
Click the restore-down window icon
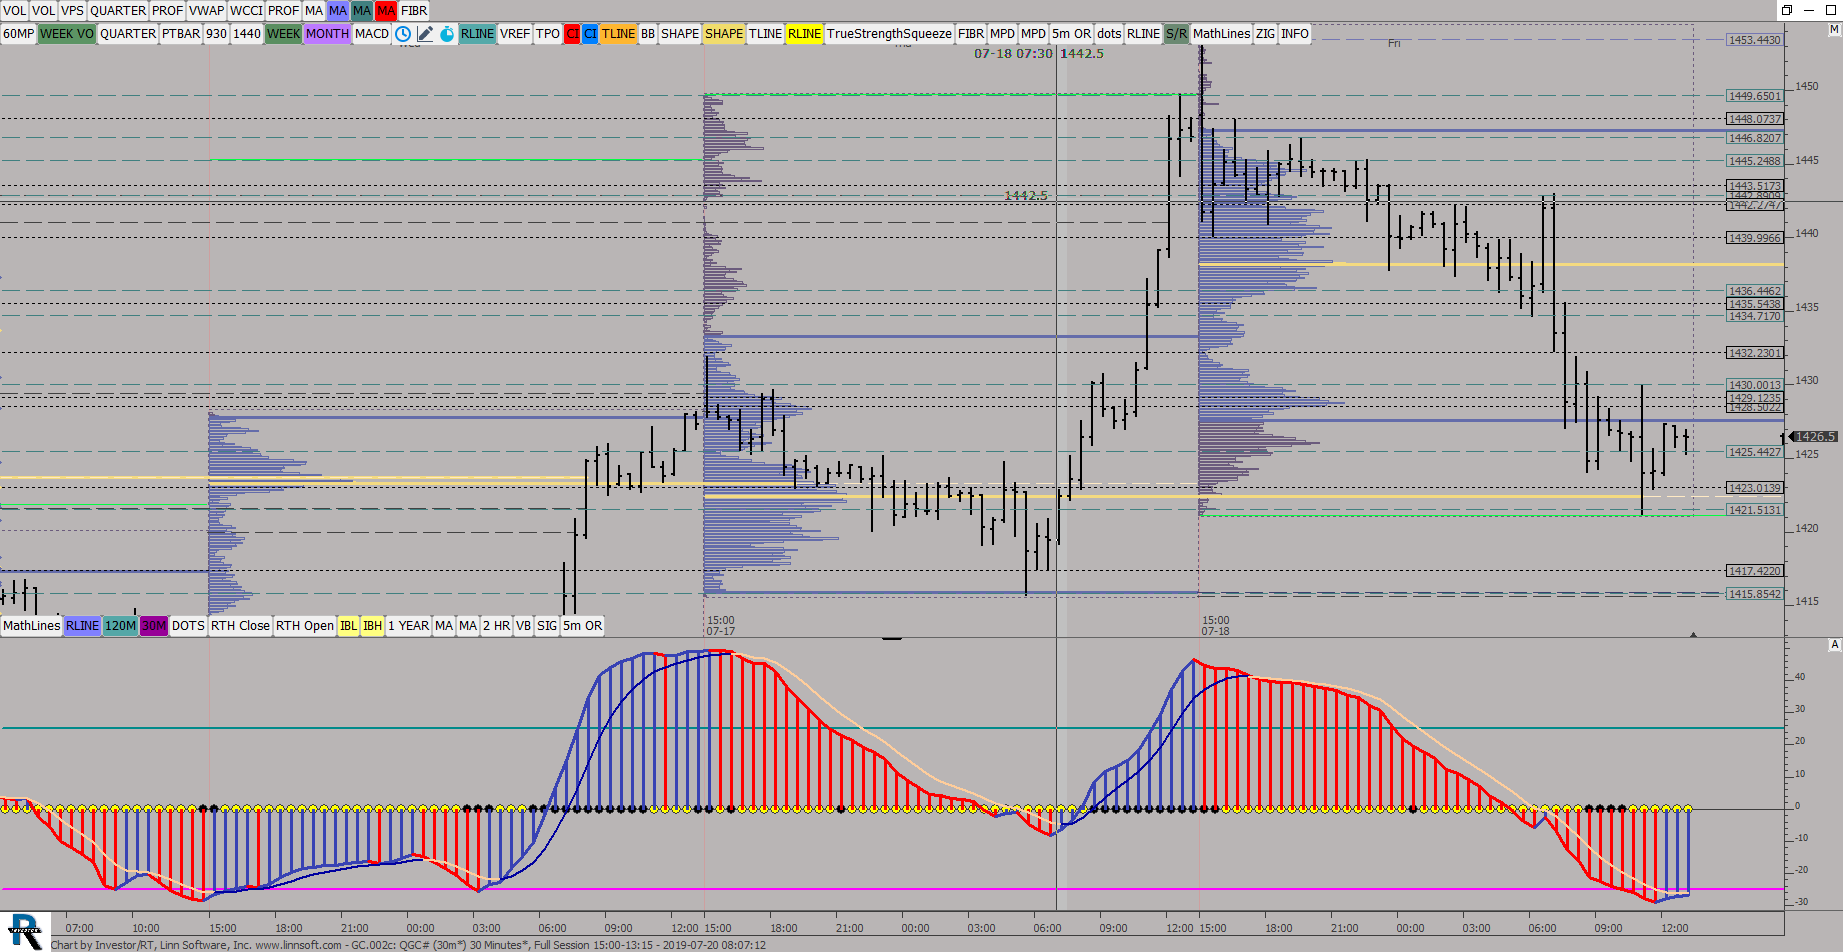tap(1786, 10)
